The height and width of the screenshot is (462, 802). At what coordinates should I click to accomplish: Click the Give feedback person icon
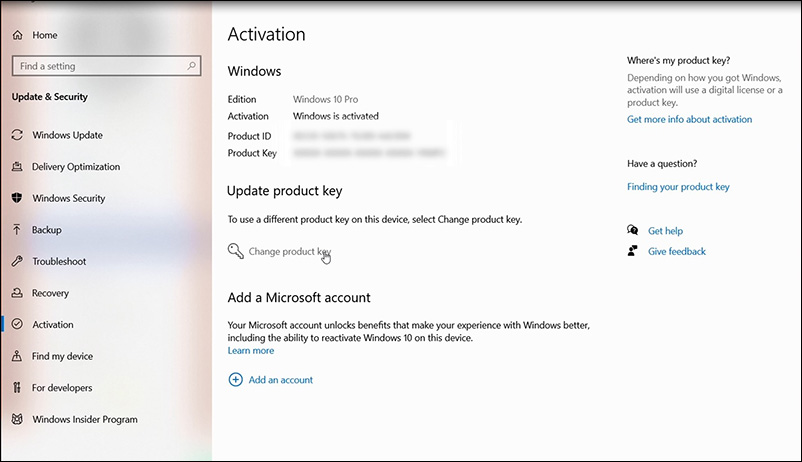click(x=633, y=251)
